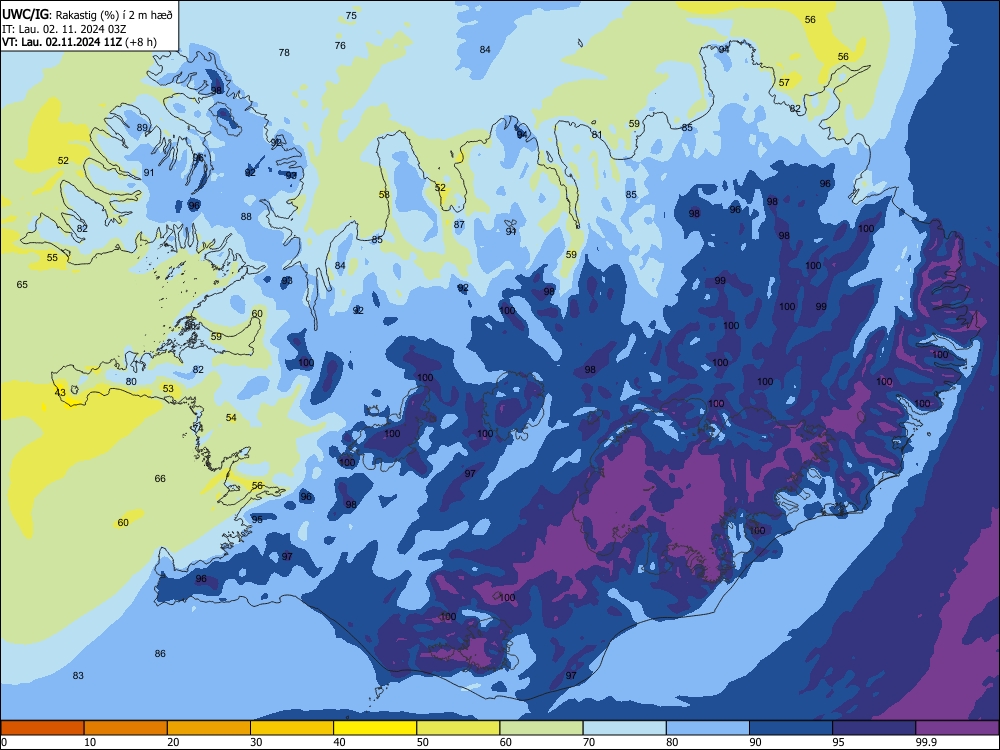
Task: Click the humidity value 58 on the map
Action: pos(384,195)
